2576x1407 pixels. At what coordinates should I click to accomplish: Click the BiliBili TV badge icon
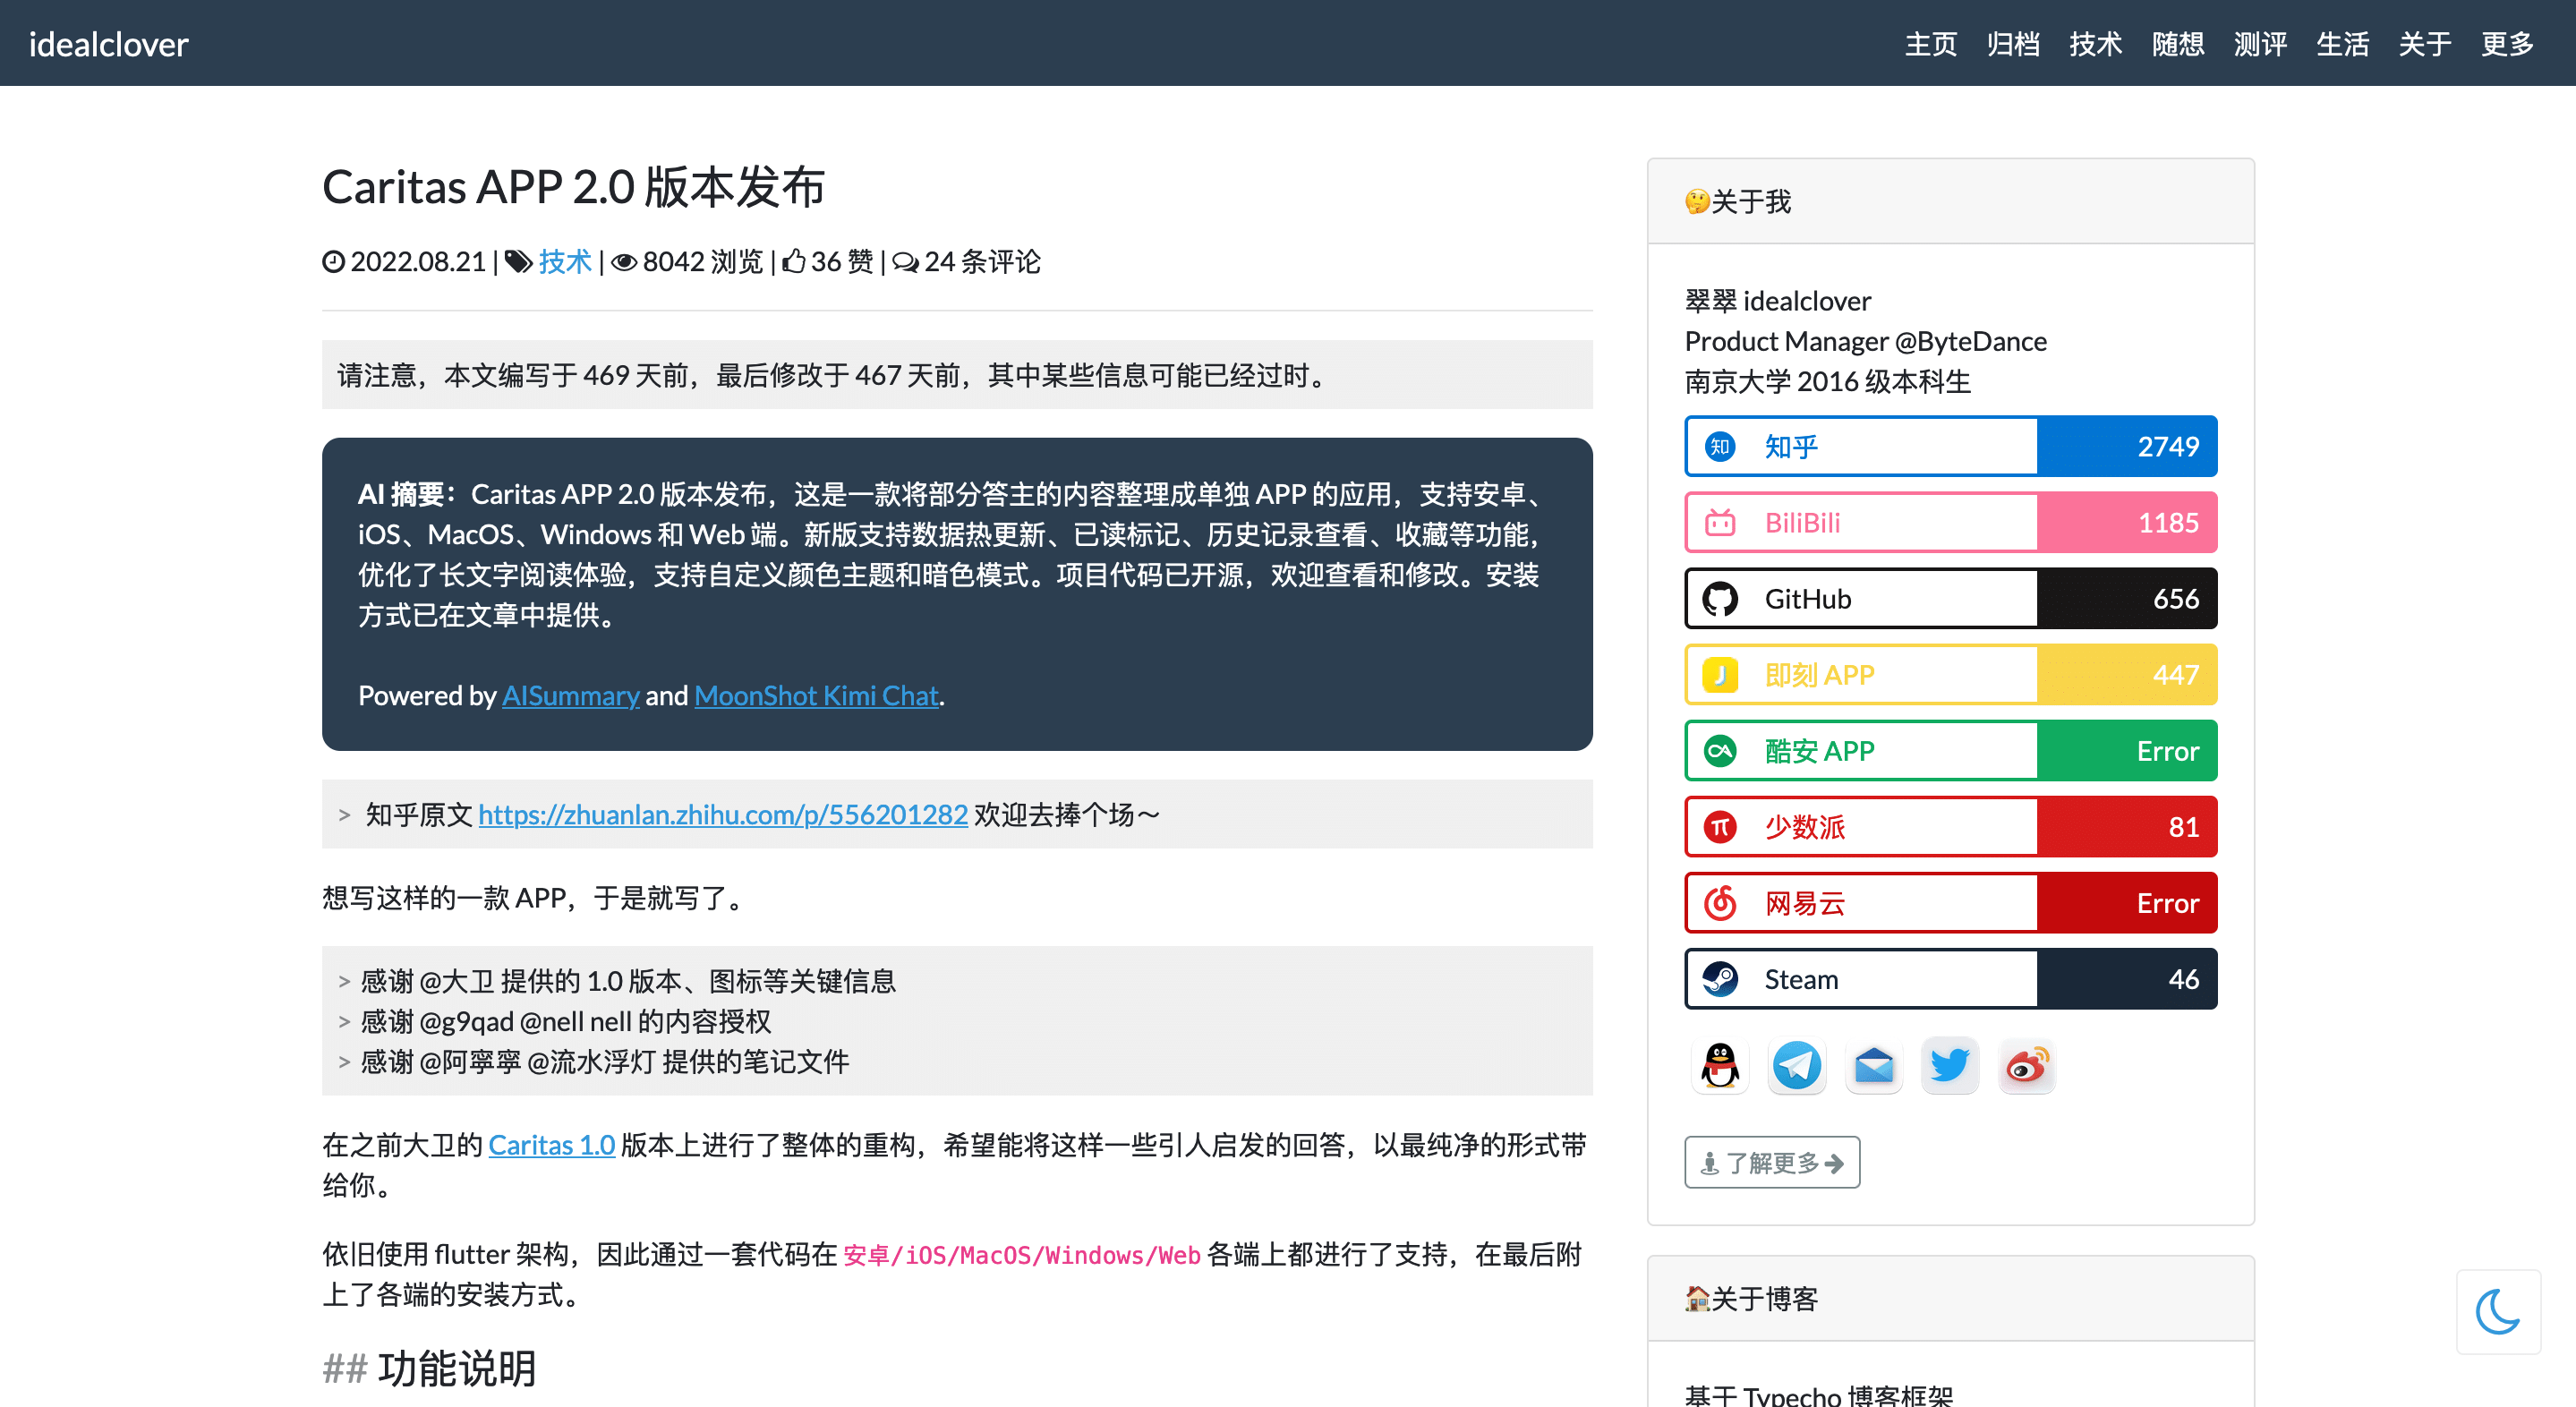(x=1720, y=523)
